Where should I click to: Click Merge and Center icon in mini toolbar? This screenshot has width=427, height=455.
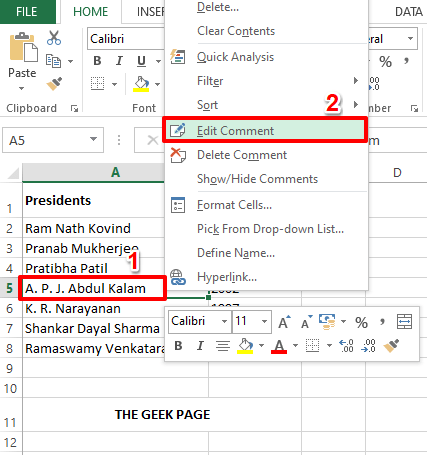tap(404, 322)
